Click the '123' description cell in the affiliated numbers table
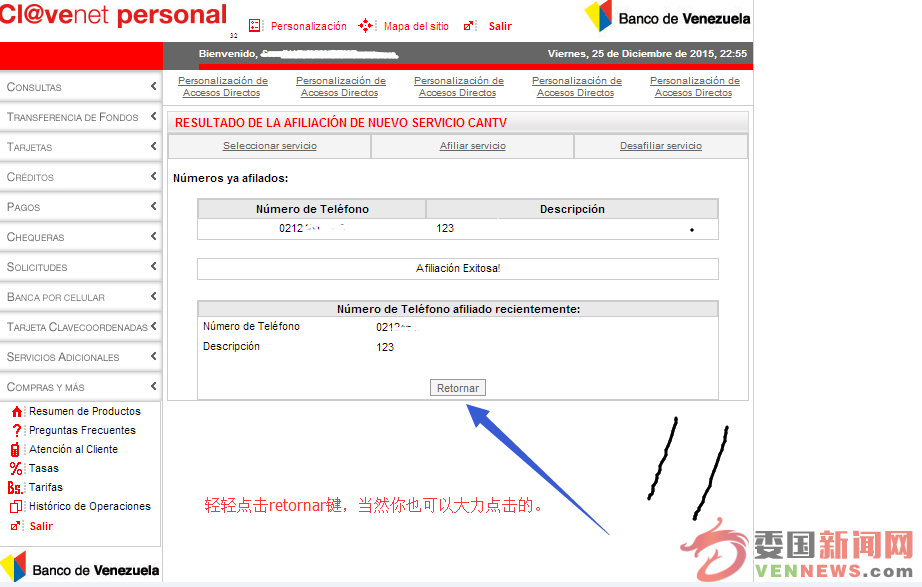This screenshot has width=922, height=587. pyautogui.click(x=445, y=228)
